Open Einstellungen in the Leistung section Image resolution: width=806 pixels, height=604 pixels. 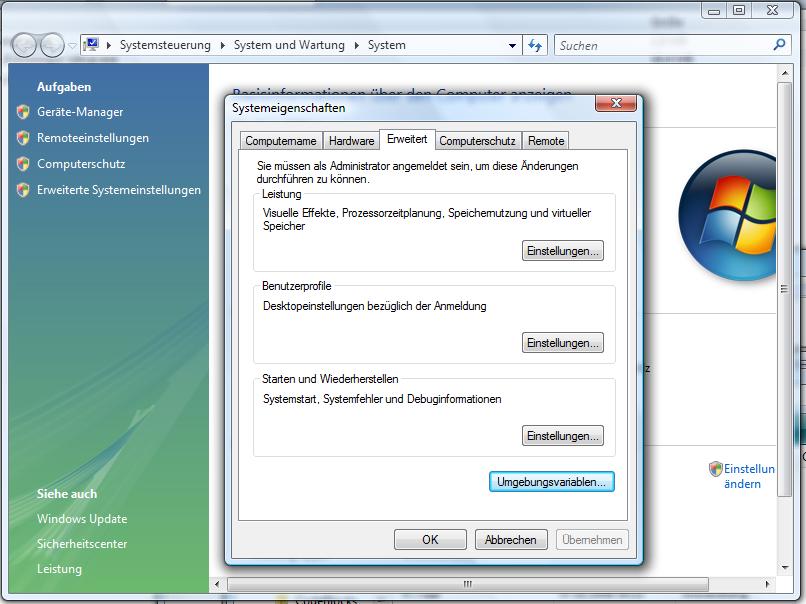(x=563, y=251)
